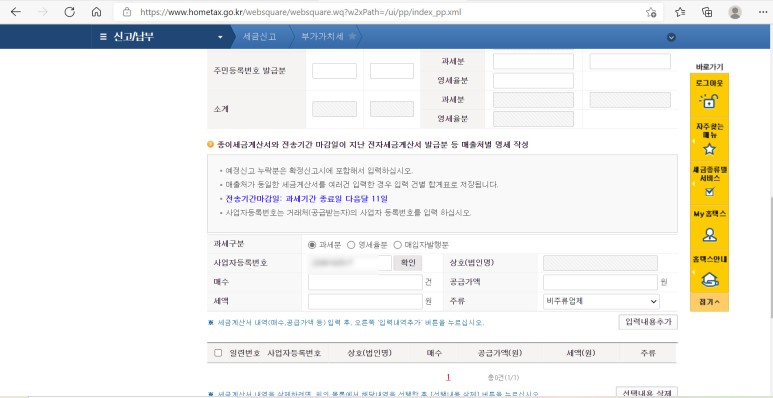The image size is (773, 398).
Task: Open the 세금신고 breadcrumb item
Action: coord(259,36)
